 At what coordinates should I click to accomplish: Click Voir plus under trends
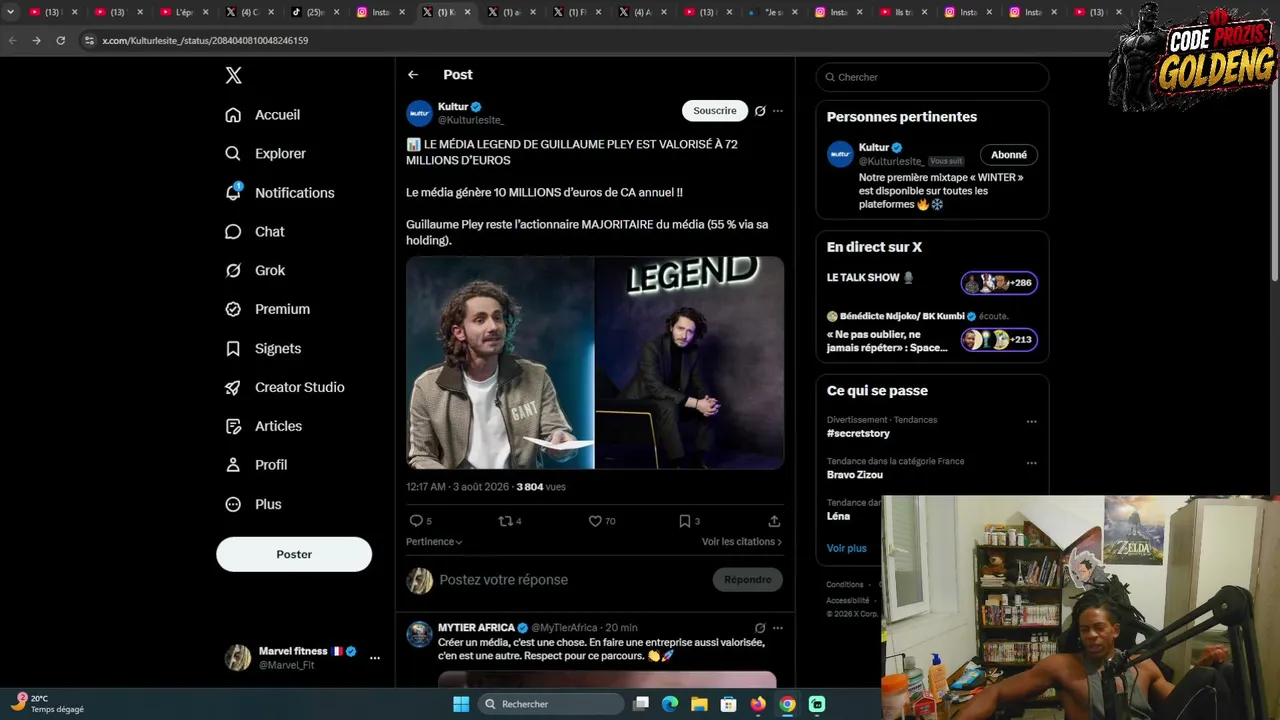(847, 548)
